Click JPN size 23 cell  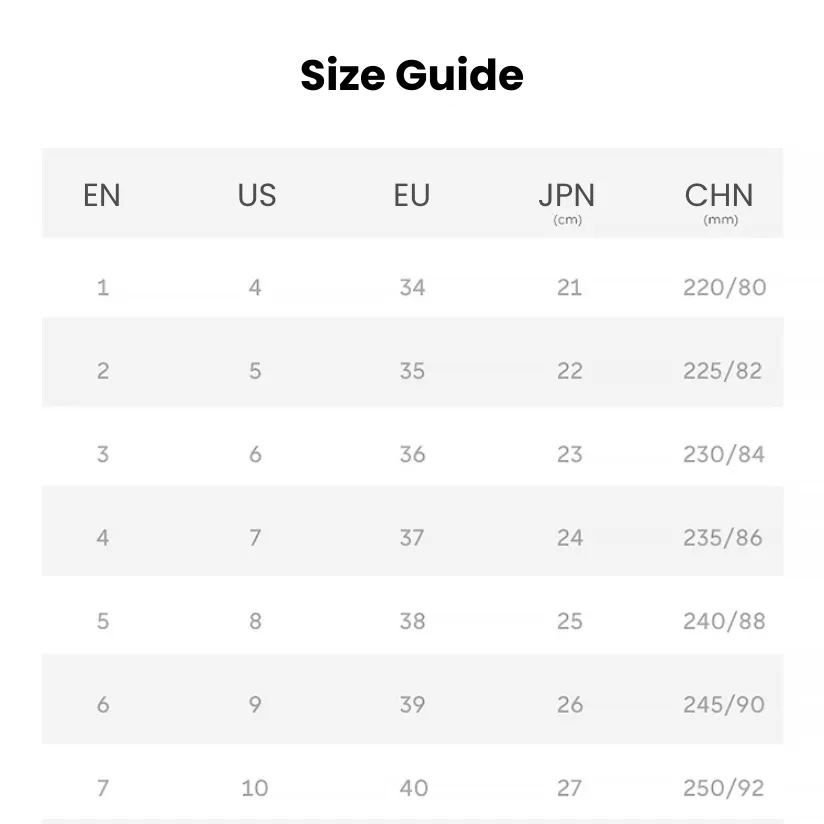[x=570, y=454]
